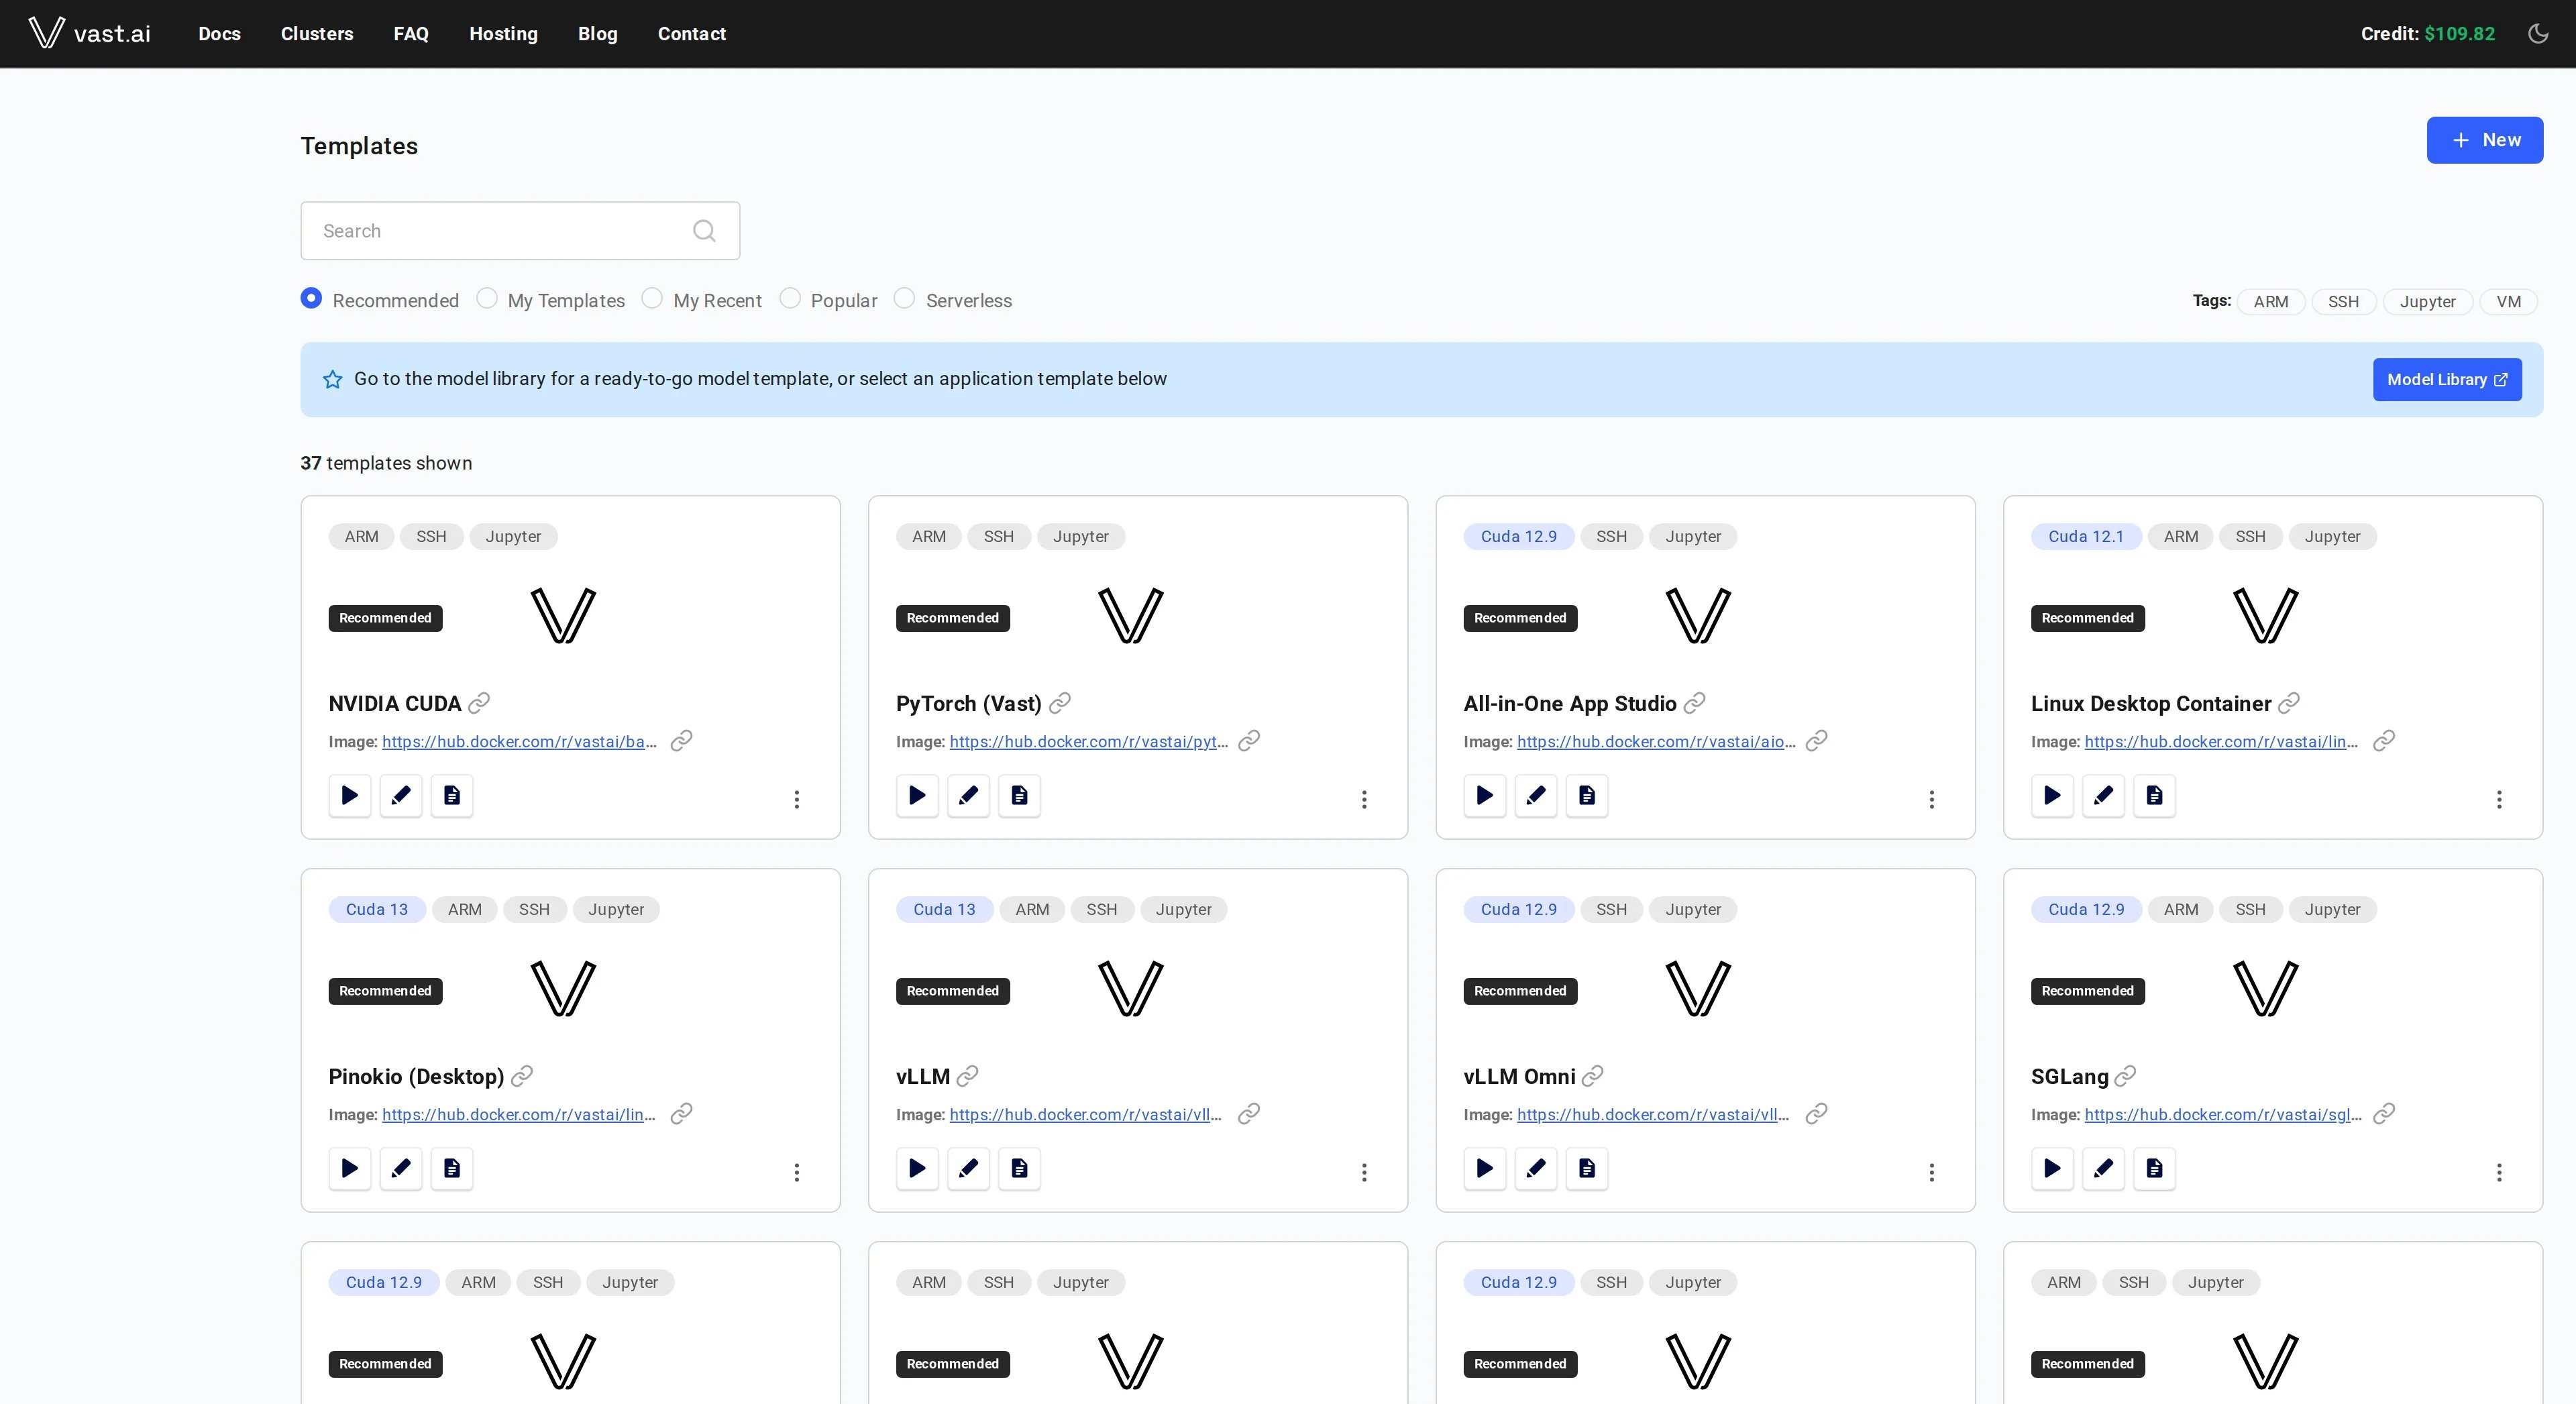Open the Contact nav item
Screen dimensions: 2576x1404
point(692,34)
